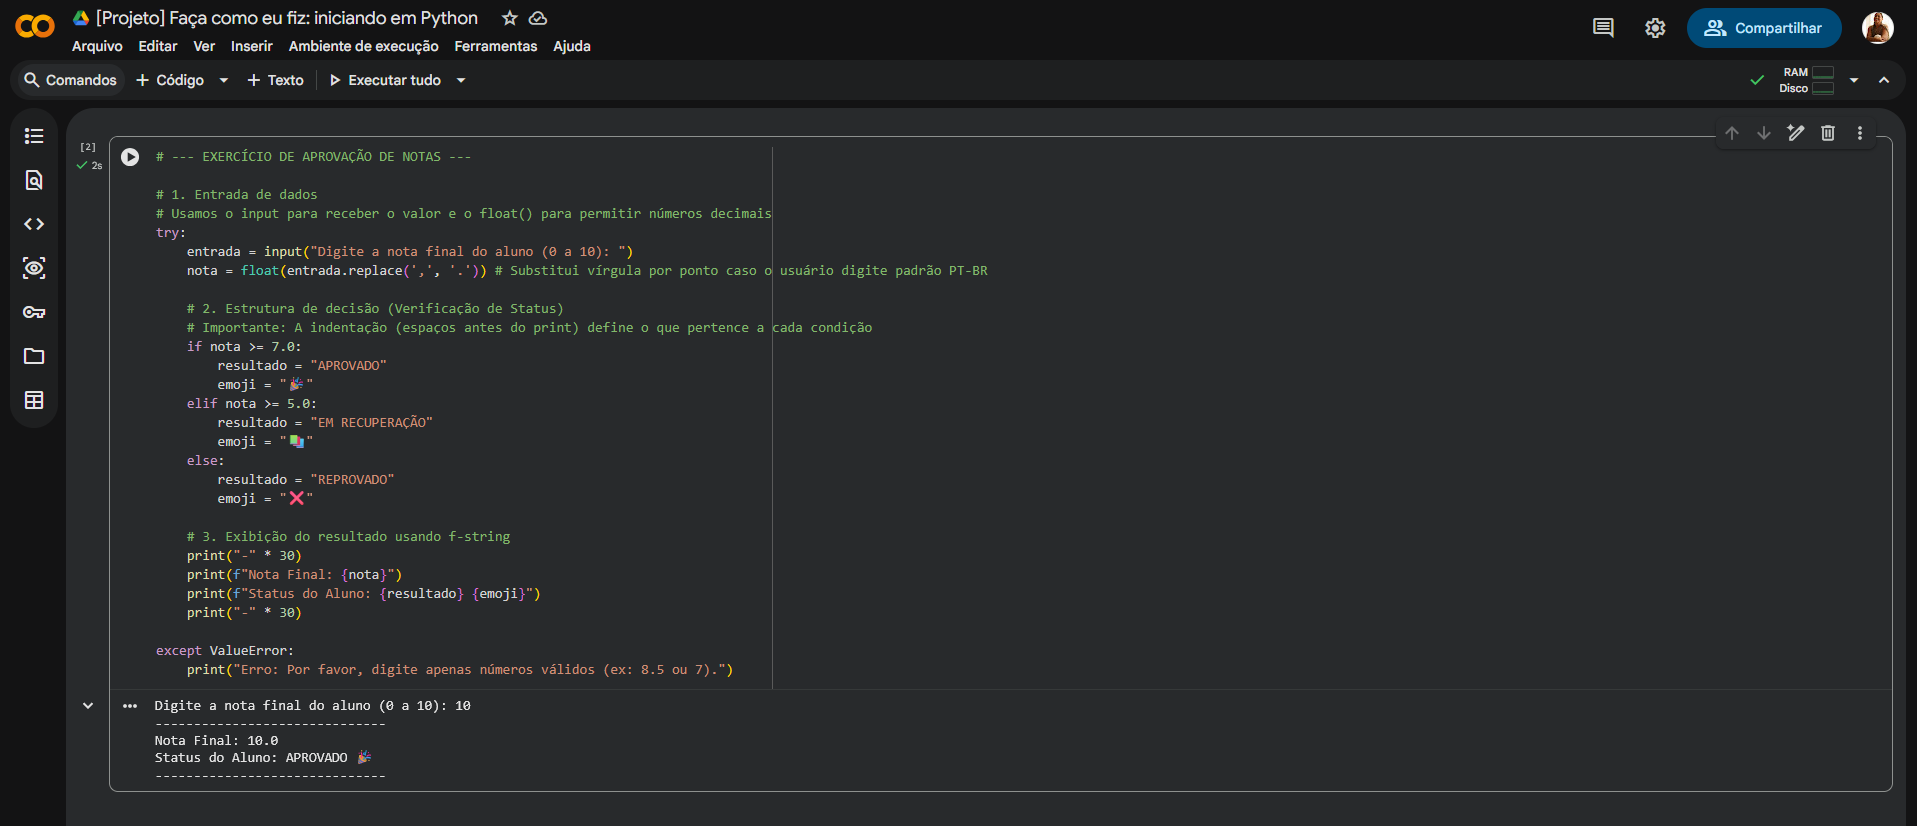The image size is (1917, 826).
Task: Collapse the header with the caret
Action: (x=1884, y=80)
